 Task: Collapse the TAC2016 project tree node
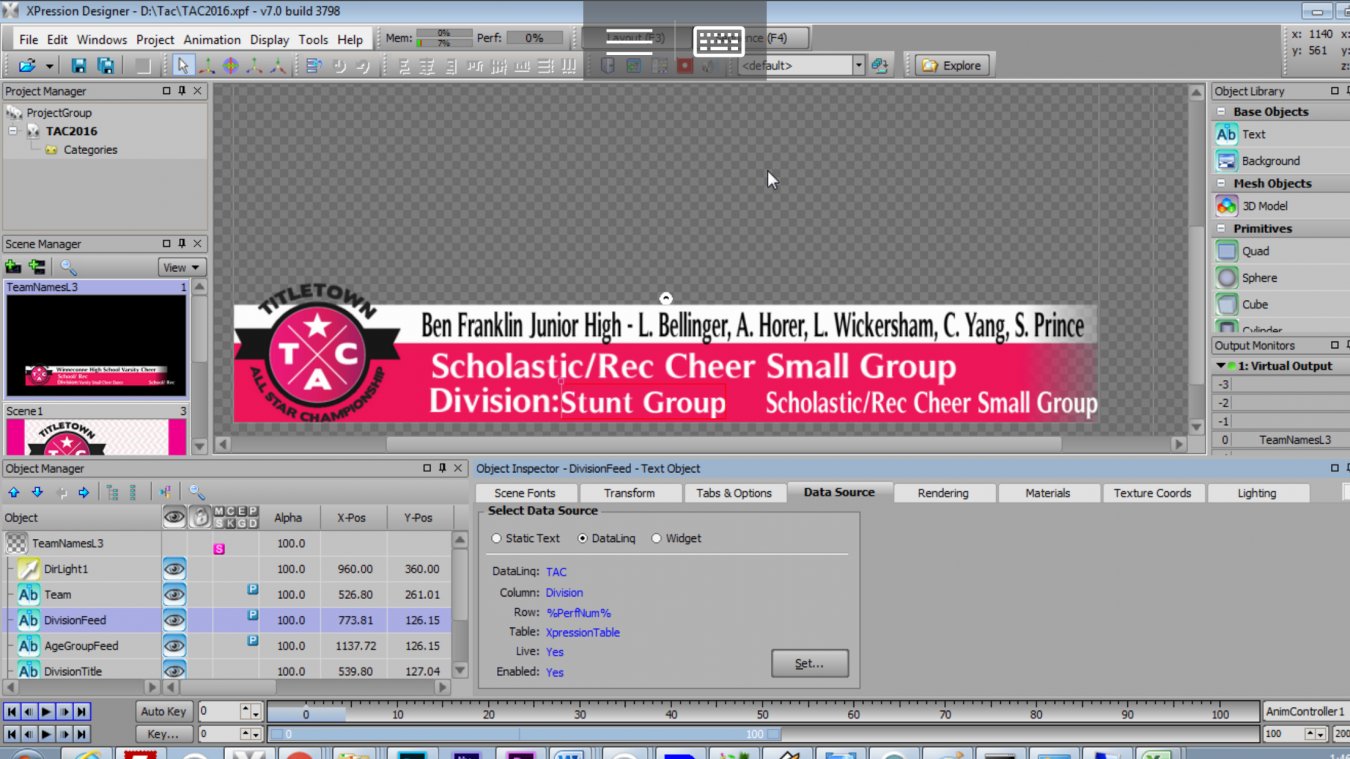coord(13,131)
